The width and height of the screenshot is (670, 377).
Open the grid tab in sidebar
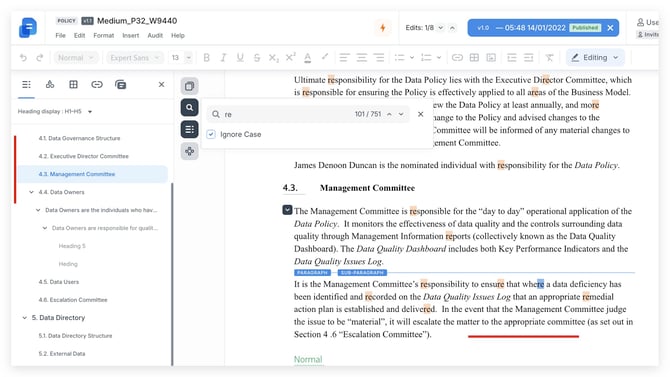73,85
